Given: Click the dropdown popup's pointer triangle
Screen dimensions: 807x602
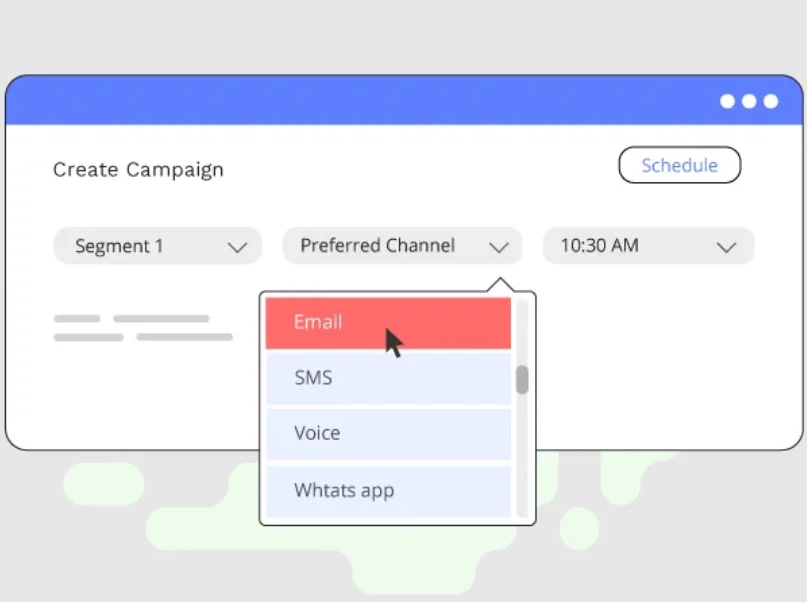Looking at the screenshot, I should [500, 285].
